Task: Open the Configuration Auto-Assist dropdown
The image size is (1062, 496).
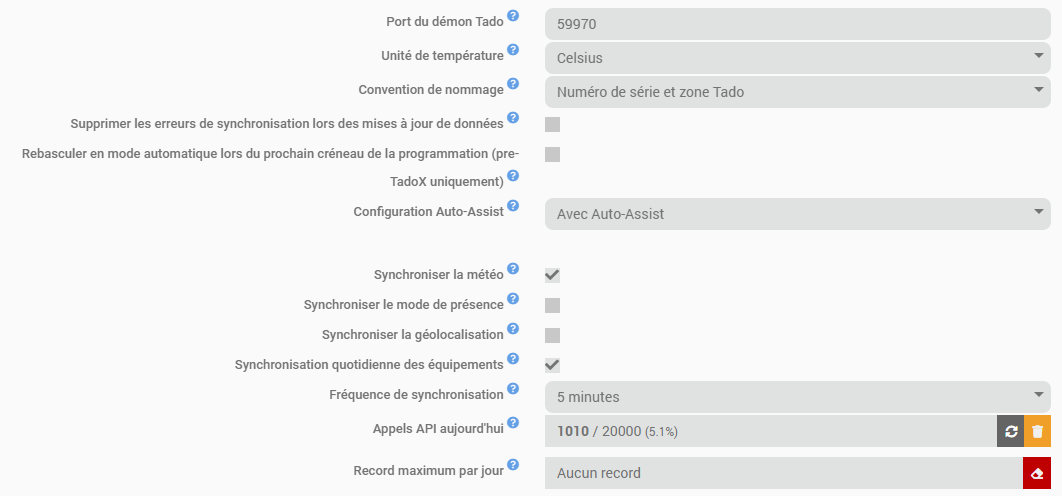Action: tap(797, 214)
